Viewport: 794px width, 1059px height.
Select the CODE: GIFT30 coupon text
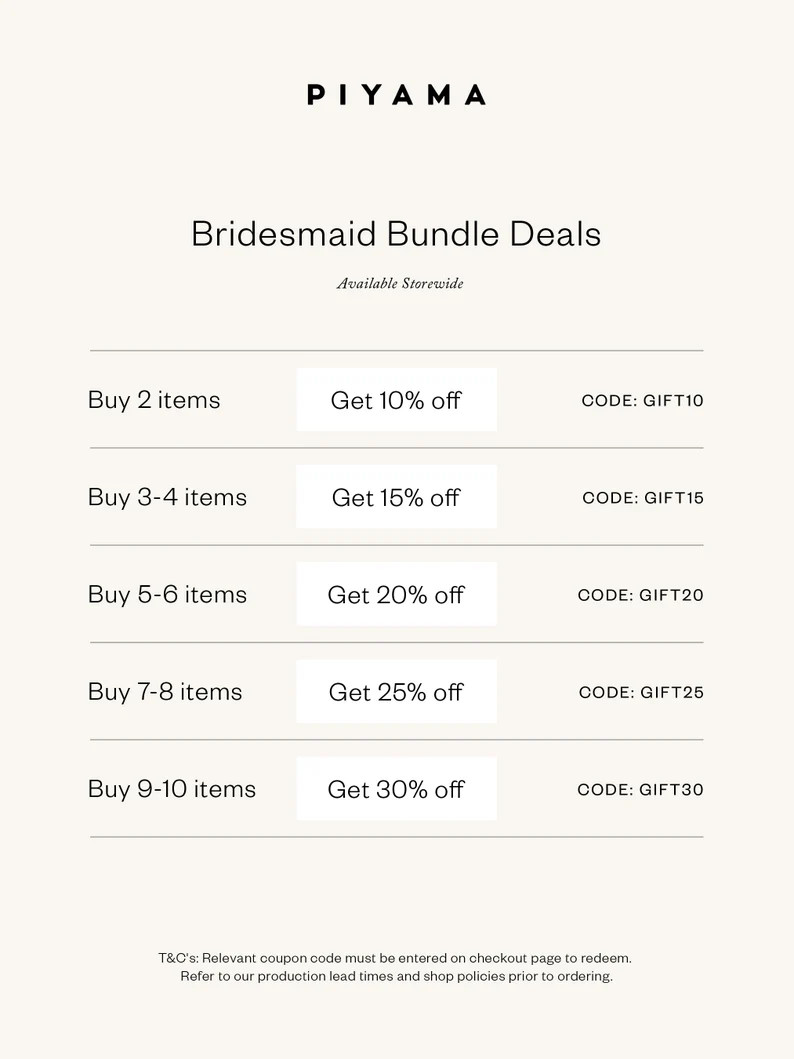(640, 789)
